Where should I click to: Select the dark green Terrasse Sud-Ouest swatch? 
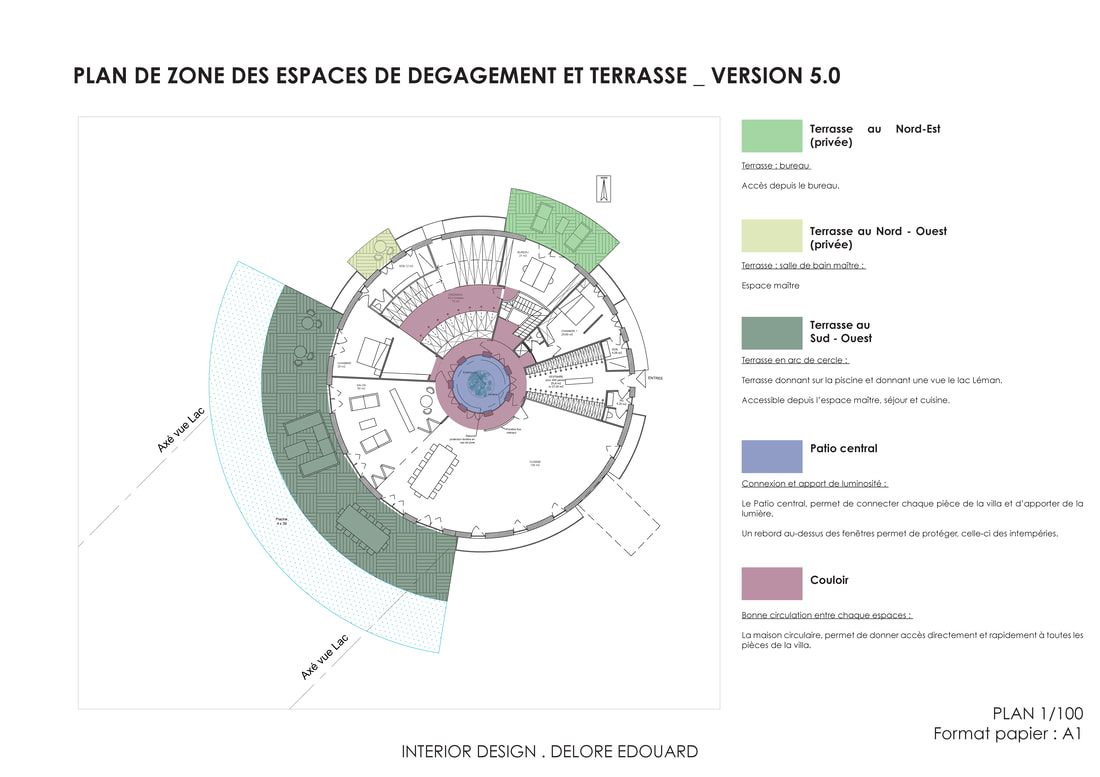(x=772, y=333)
